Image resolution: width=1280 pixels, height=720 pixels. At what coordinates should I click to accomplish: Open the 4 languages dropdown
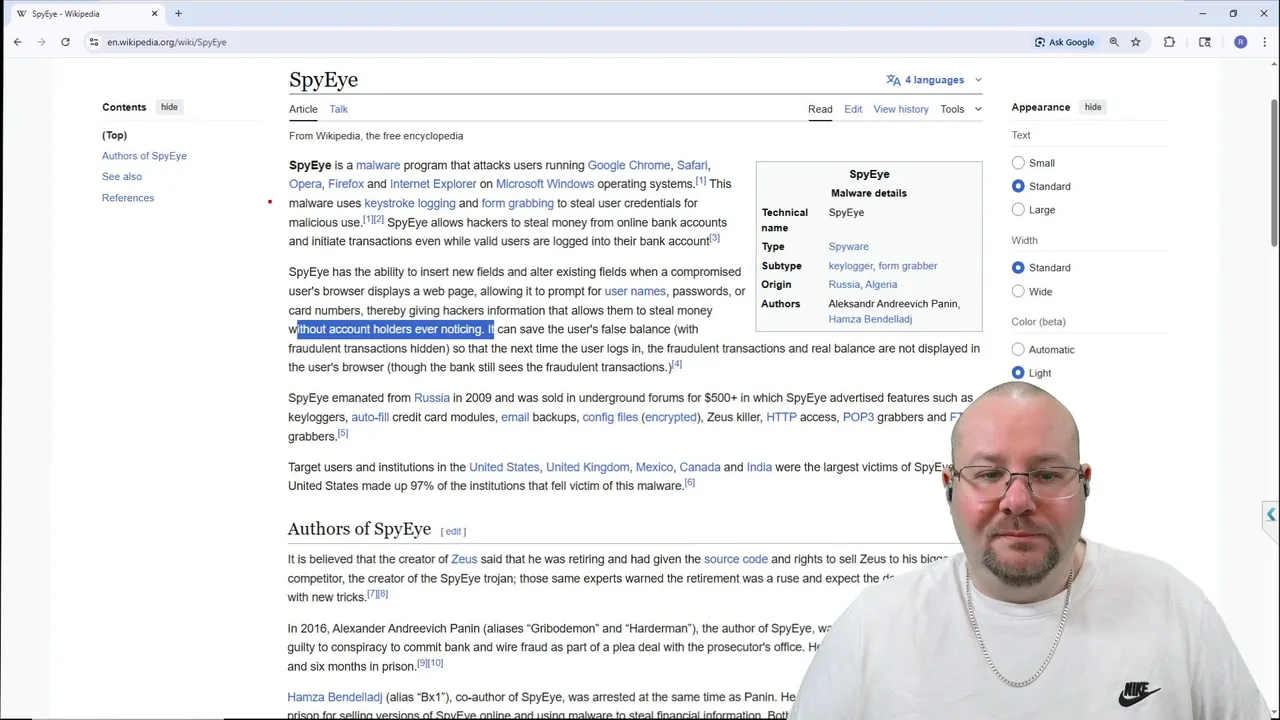[x=934, y=80]
